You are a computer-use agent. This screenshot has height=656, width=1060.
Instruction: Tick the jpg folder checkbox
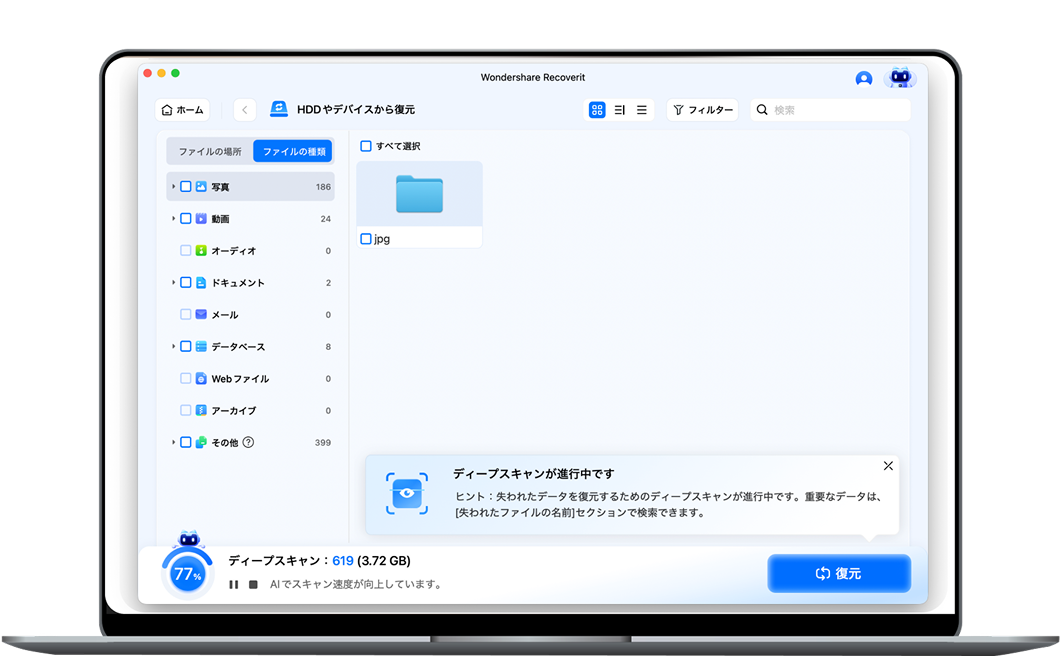click(x=366, y=239)
